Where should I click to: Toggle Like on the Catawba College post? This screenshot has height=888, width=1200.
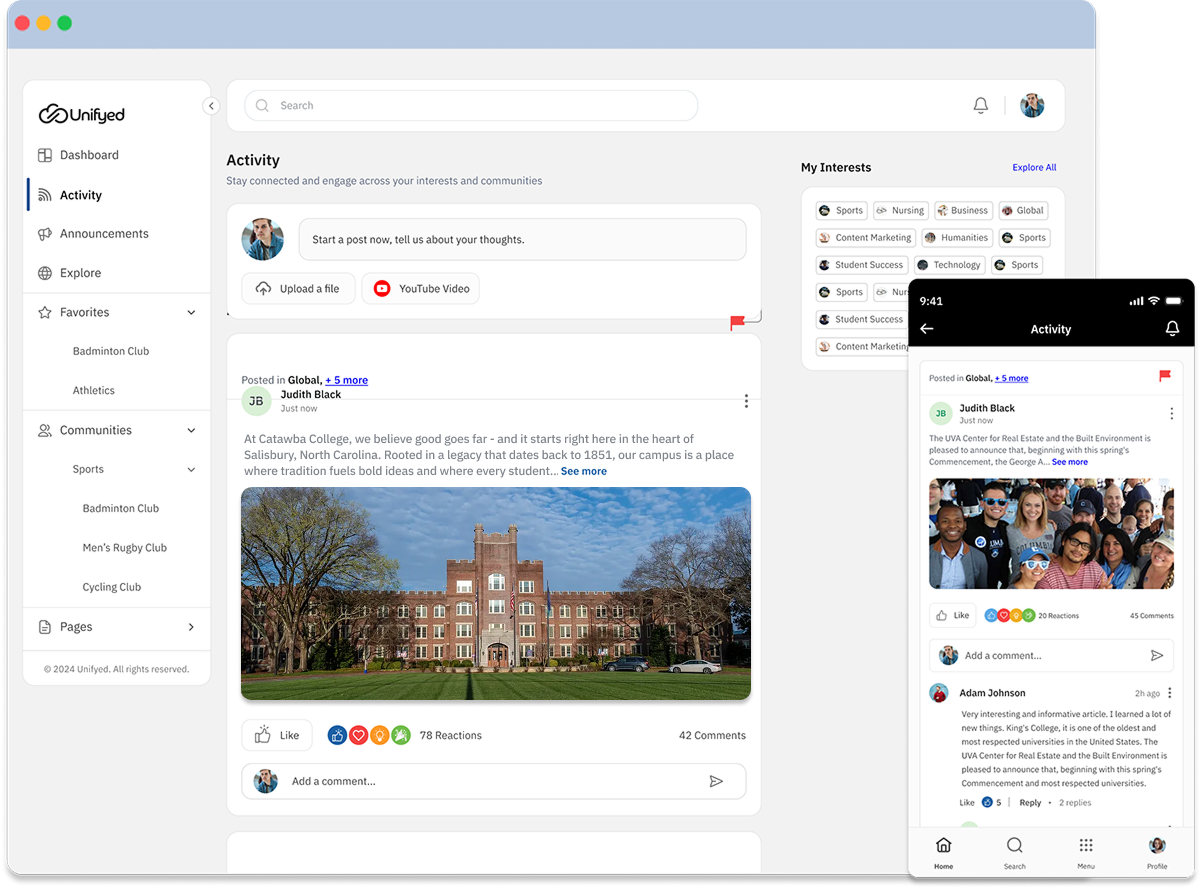276,735
